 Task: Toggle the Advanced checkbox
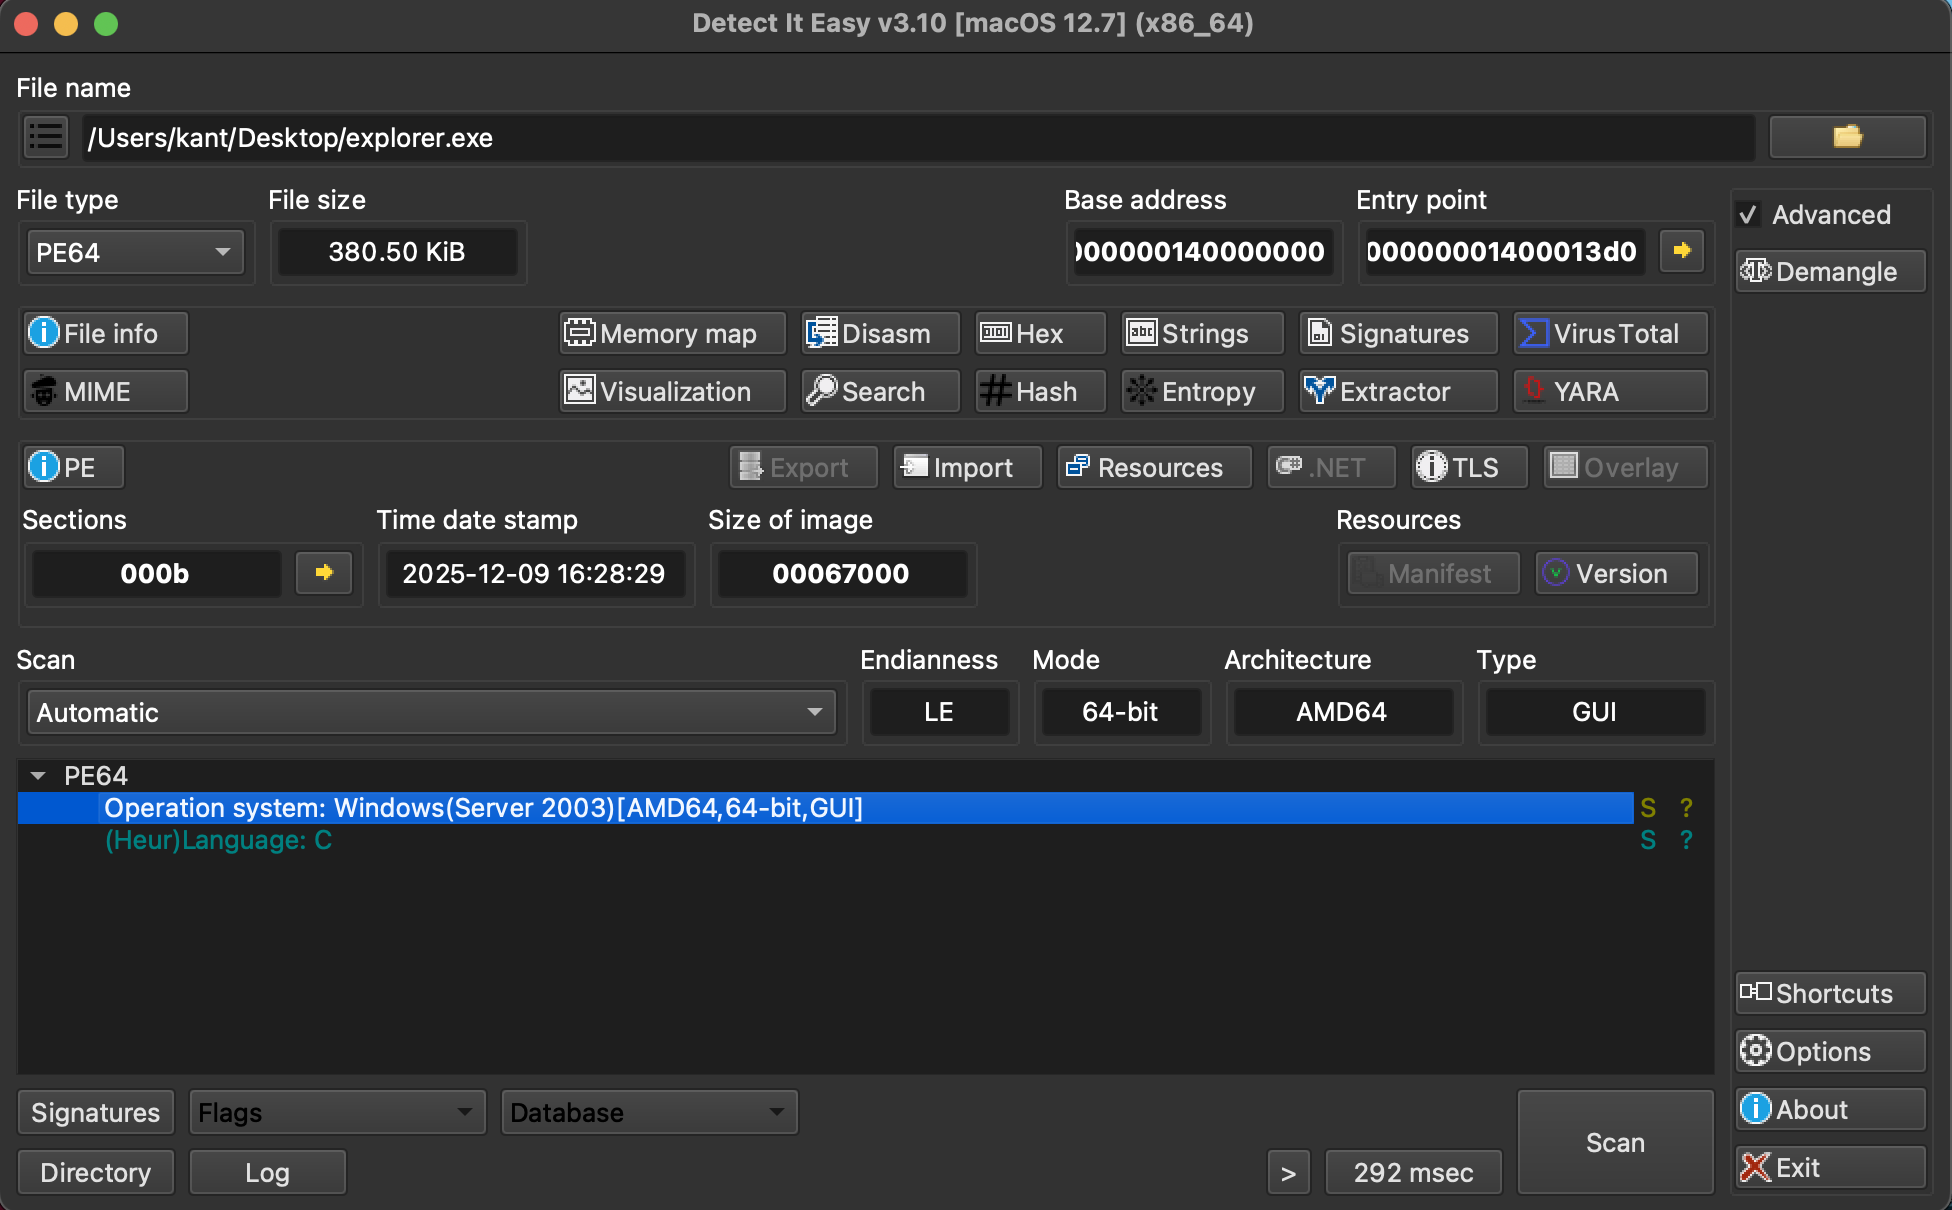(1748, 215)
